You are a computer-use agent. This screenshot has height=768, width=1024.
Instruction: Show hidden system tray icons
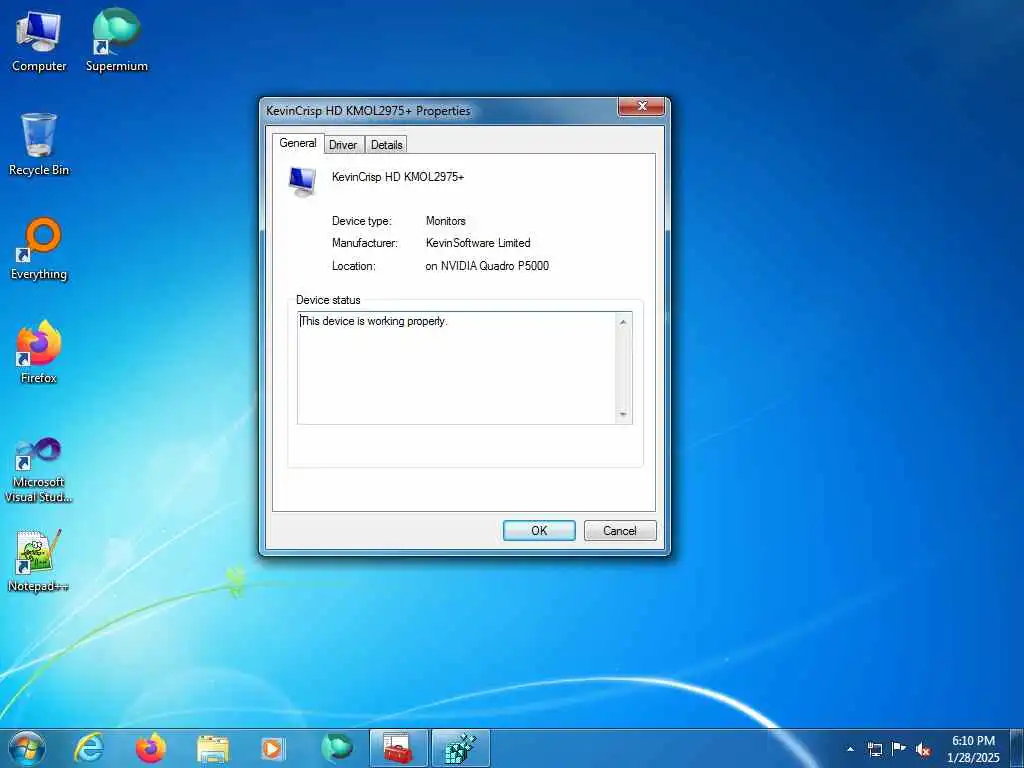(x=850, y=749)
